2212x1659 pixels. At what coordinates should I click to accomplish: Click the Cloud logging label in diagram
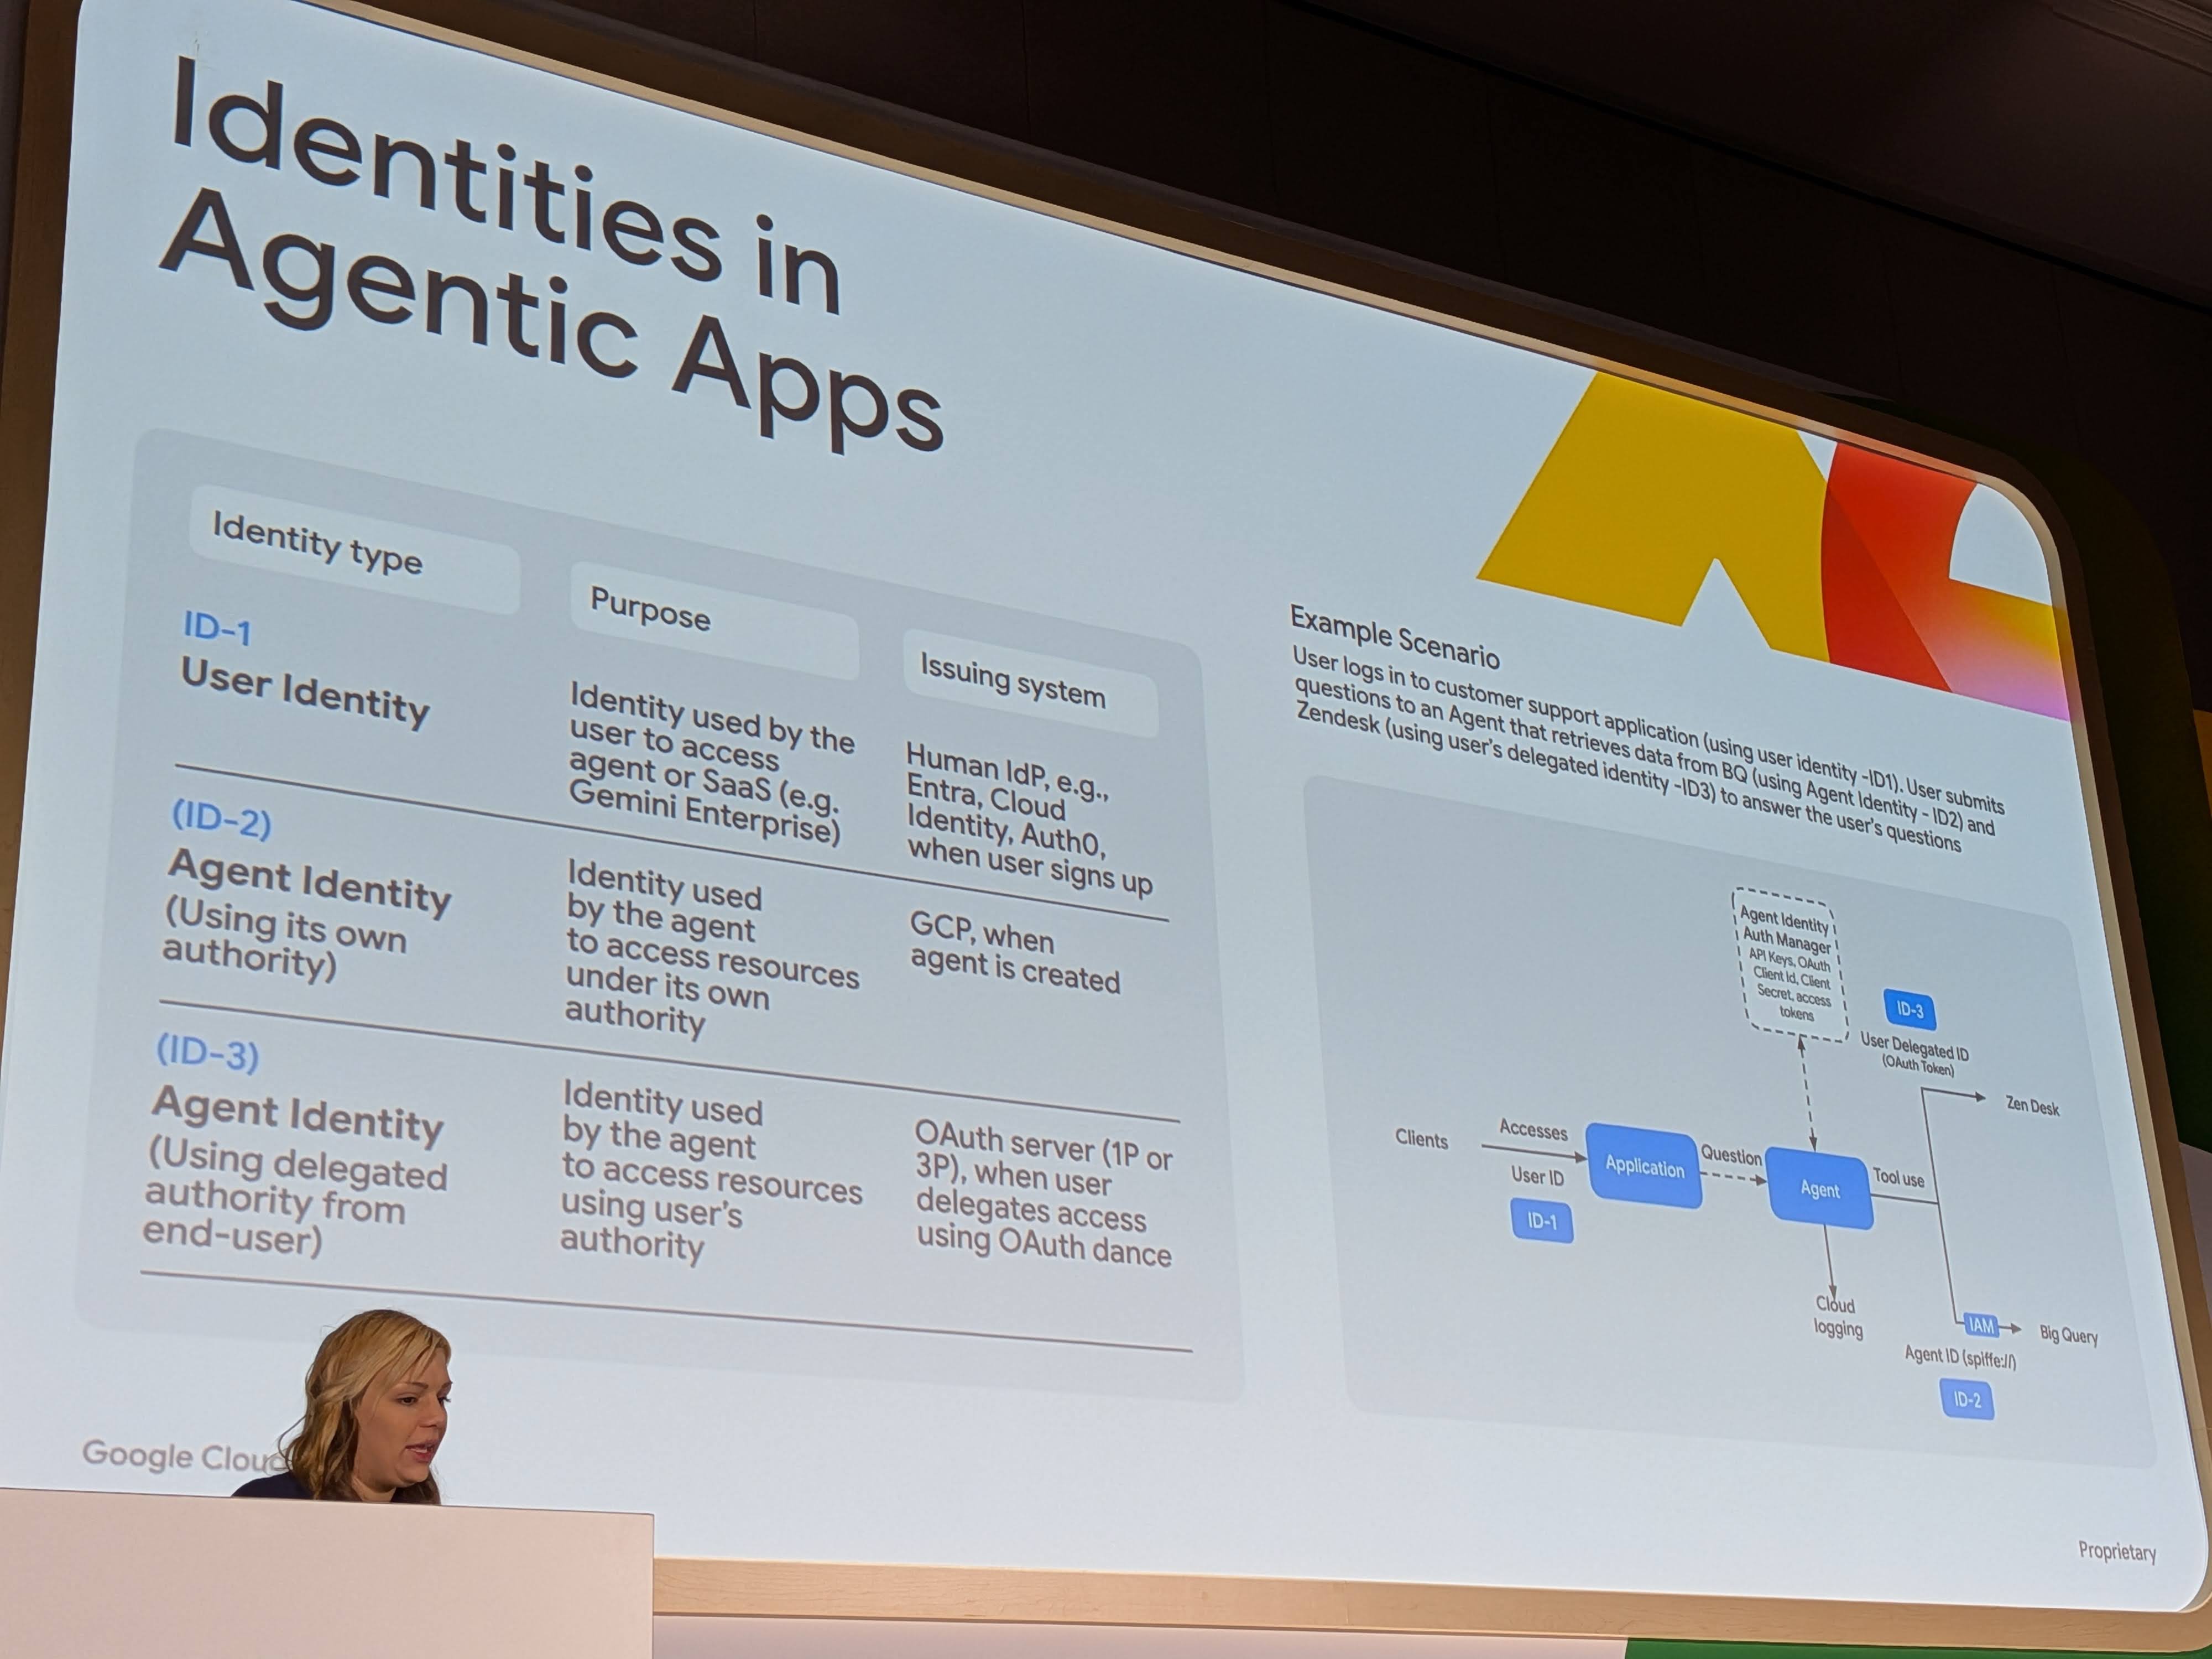coord(1837,1317)
